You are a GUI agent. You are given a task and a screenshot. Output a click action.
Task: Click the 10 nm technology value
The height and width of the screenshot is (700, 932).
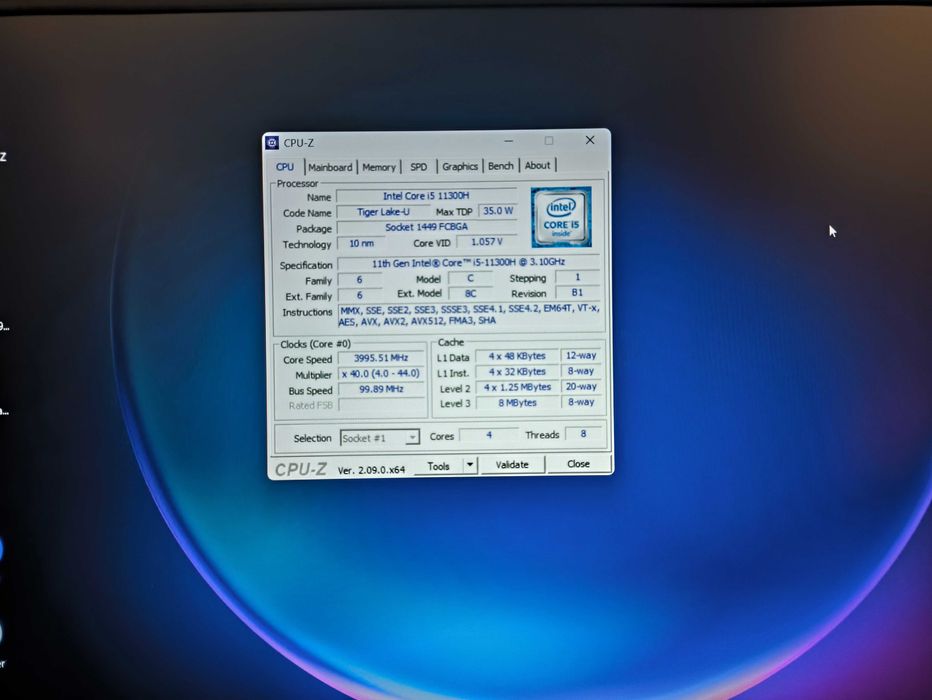361,243
